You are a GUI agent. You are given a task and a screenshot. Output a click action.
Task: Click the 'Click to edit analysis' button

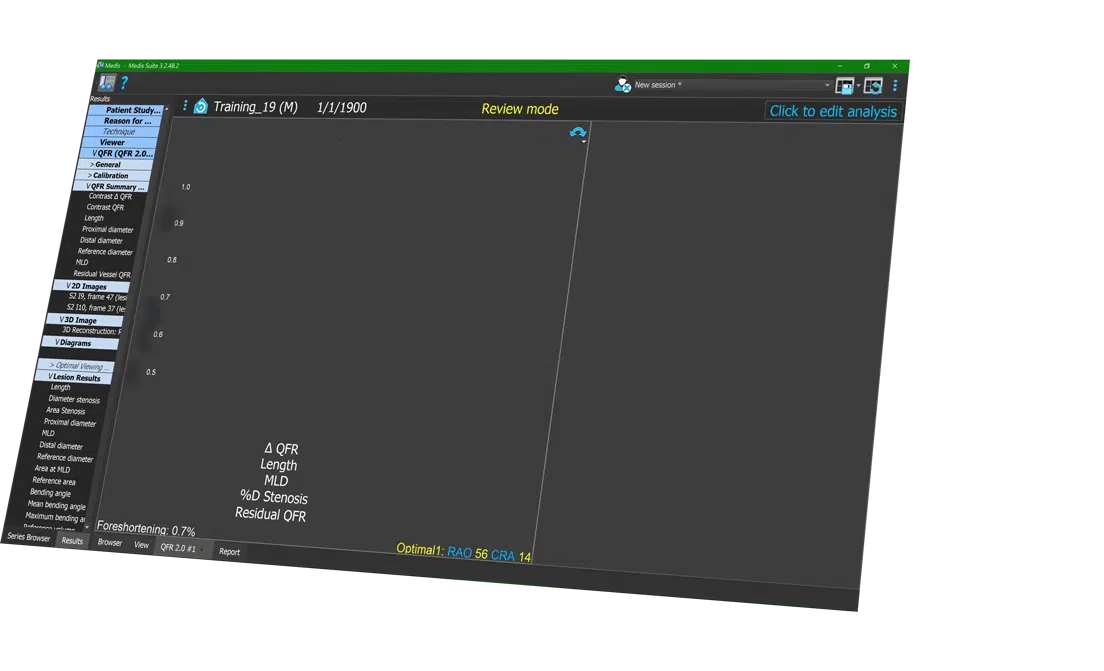point(833,111)
